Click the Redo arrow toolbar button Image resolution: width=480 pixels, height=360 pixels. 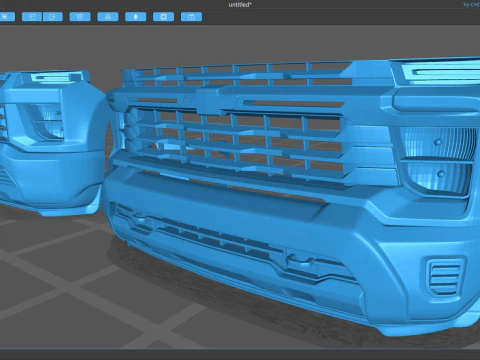tap(53, 17)
